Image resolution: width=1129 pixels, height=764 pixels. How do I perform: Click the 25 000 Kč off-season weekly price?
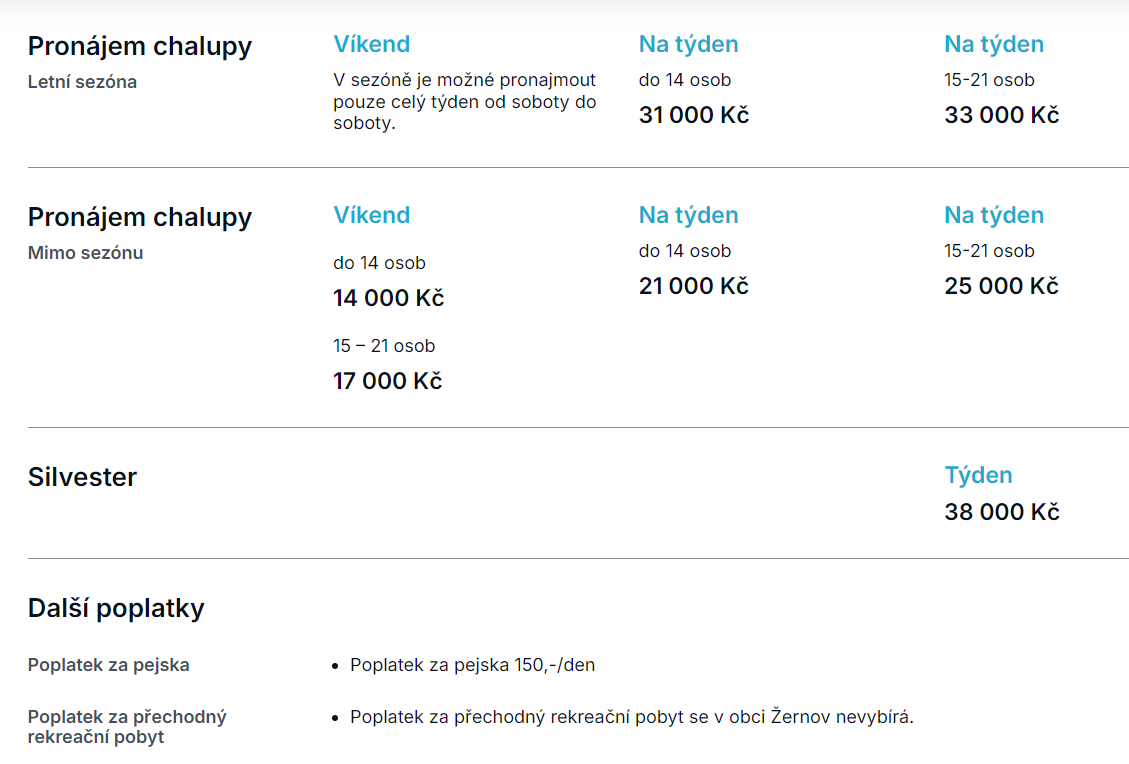pos(1002,286)
